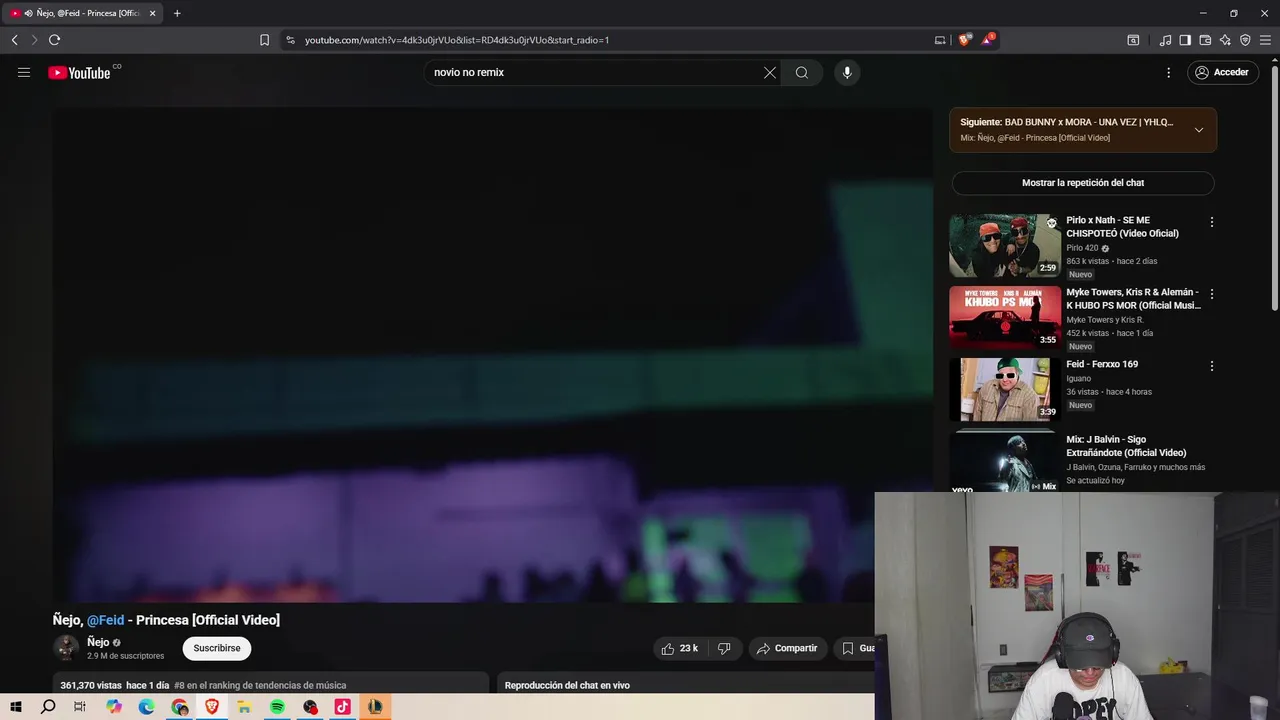Open the Ñejo channel name link

pyautogui.click(x=98, y=642)
